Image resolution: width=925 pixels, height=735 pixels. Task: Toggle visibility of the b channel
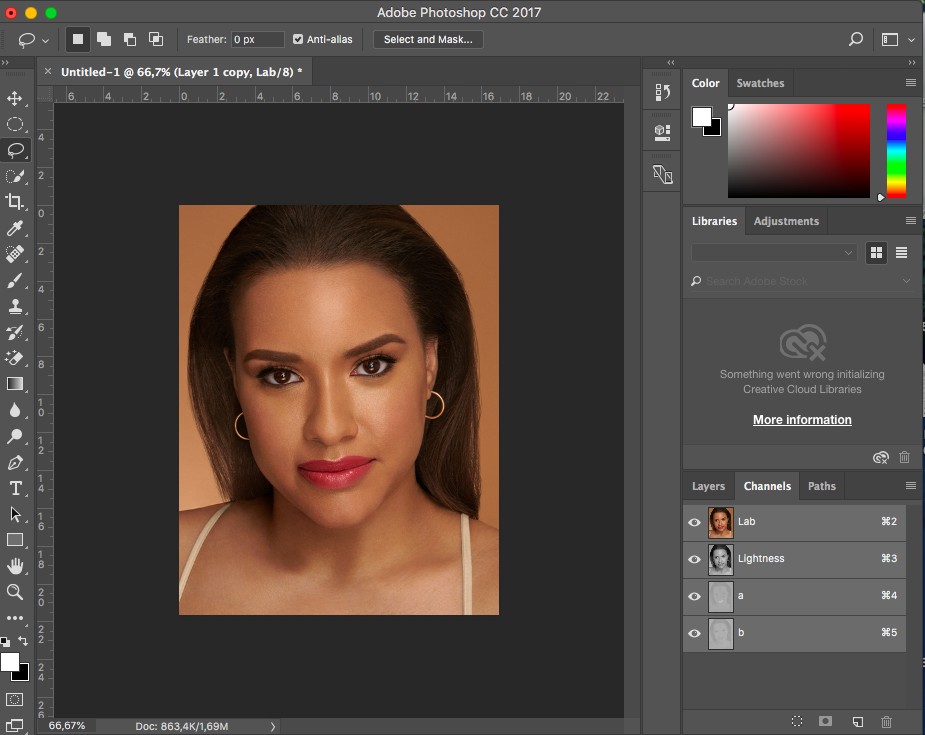(x=694, y=633)
